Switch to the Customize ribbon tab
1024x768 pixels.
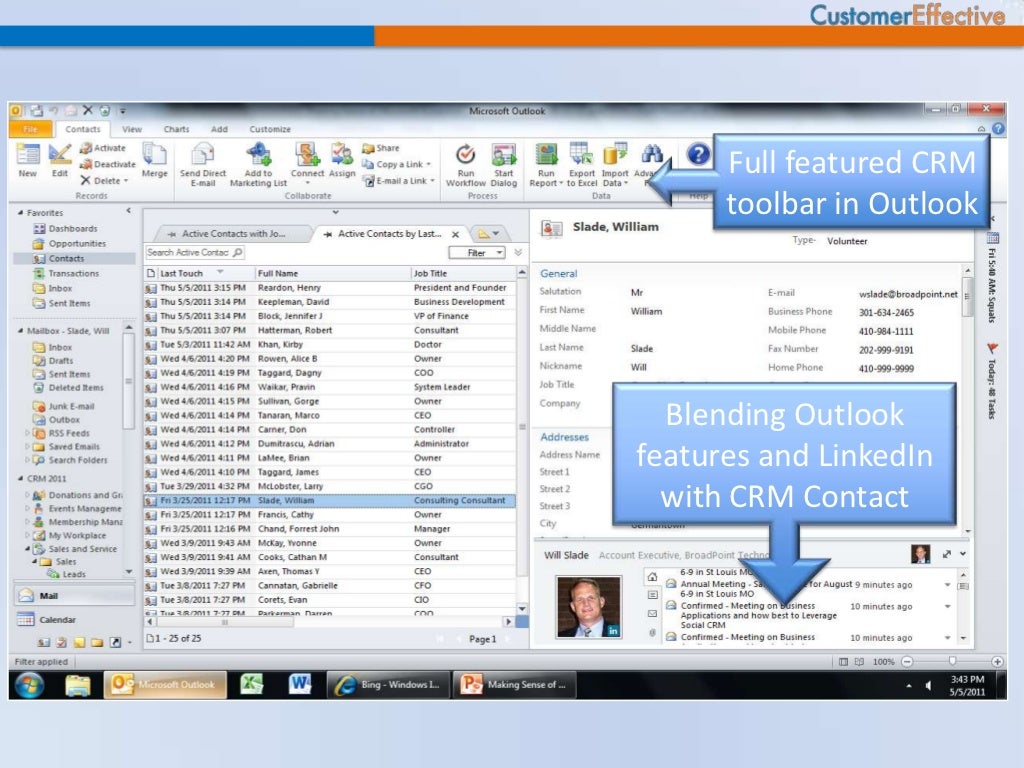point(270,129)
